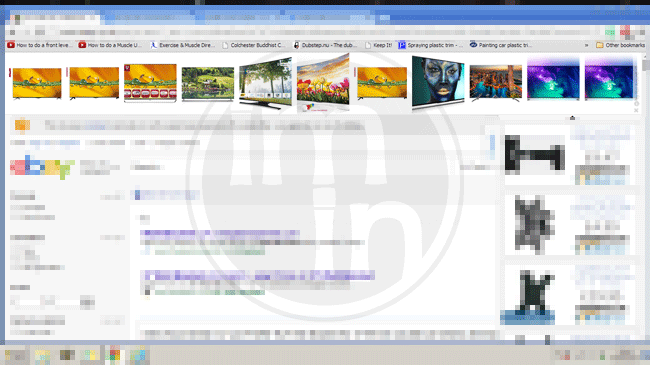
Task: Open the 'Colchester Buddhist C...' bookmark
Action: pos(254,45)
